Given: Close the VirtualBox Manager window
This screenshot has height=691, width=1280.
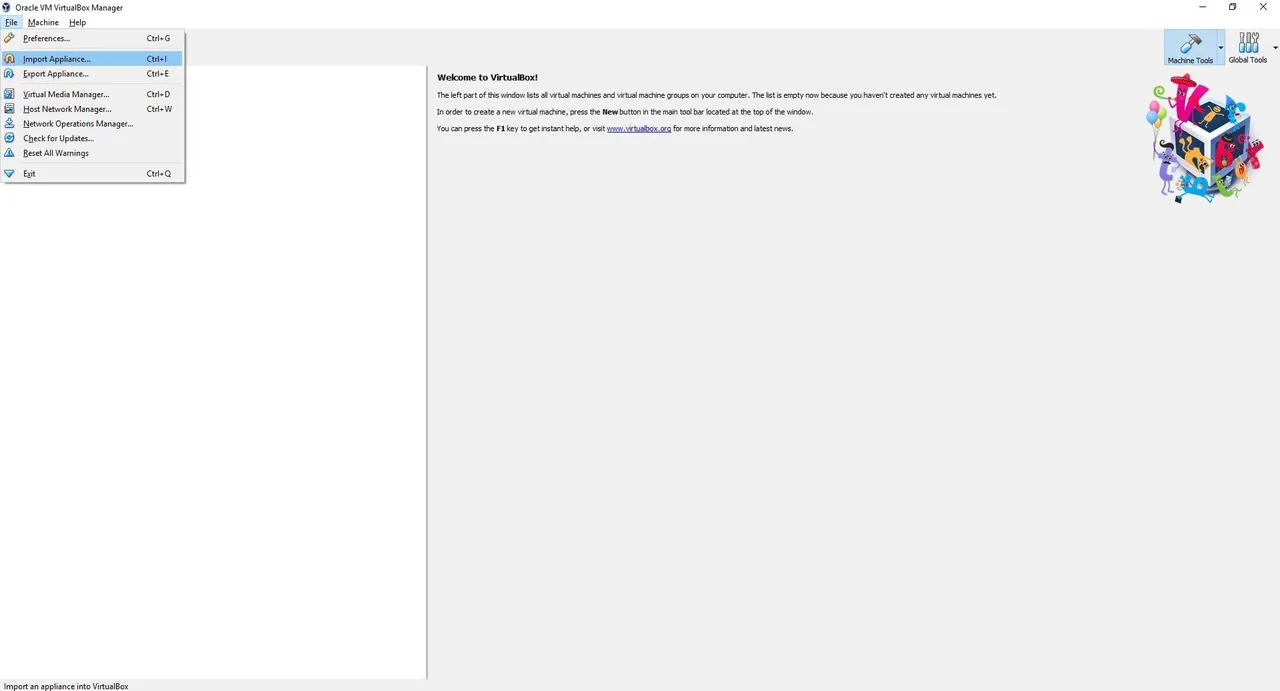Looking at the screenshot, I should click(1263, 7).
